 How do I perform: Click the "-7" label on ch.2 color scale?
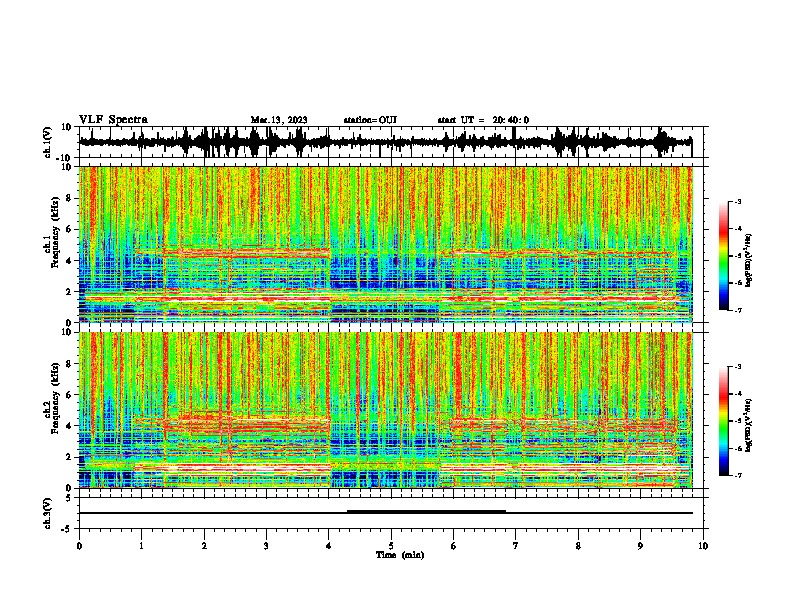point(738,475)
